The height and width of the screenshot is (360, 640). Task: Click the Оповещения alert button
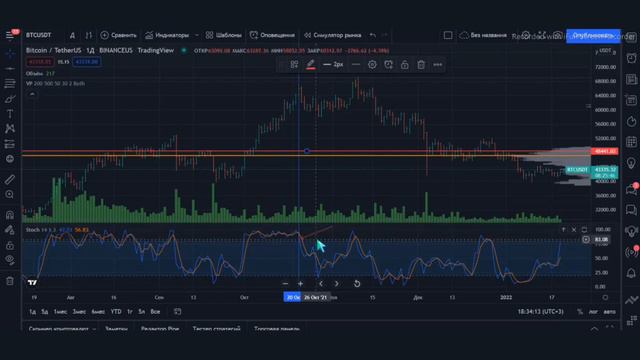[272, 36]
